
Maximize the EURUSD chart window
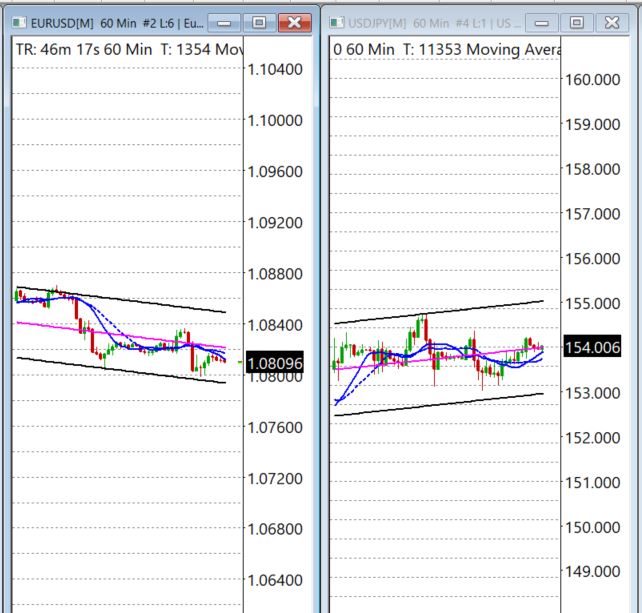(x=259, y=23)
